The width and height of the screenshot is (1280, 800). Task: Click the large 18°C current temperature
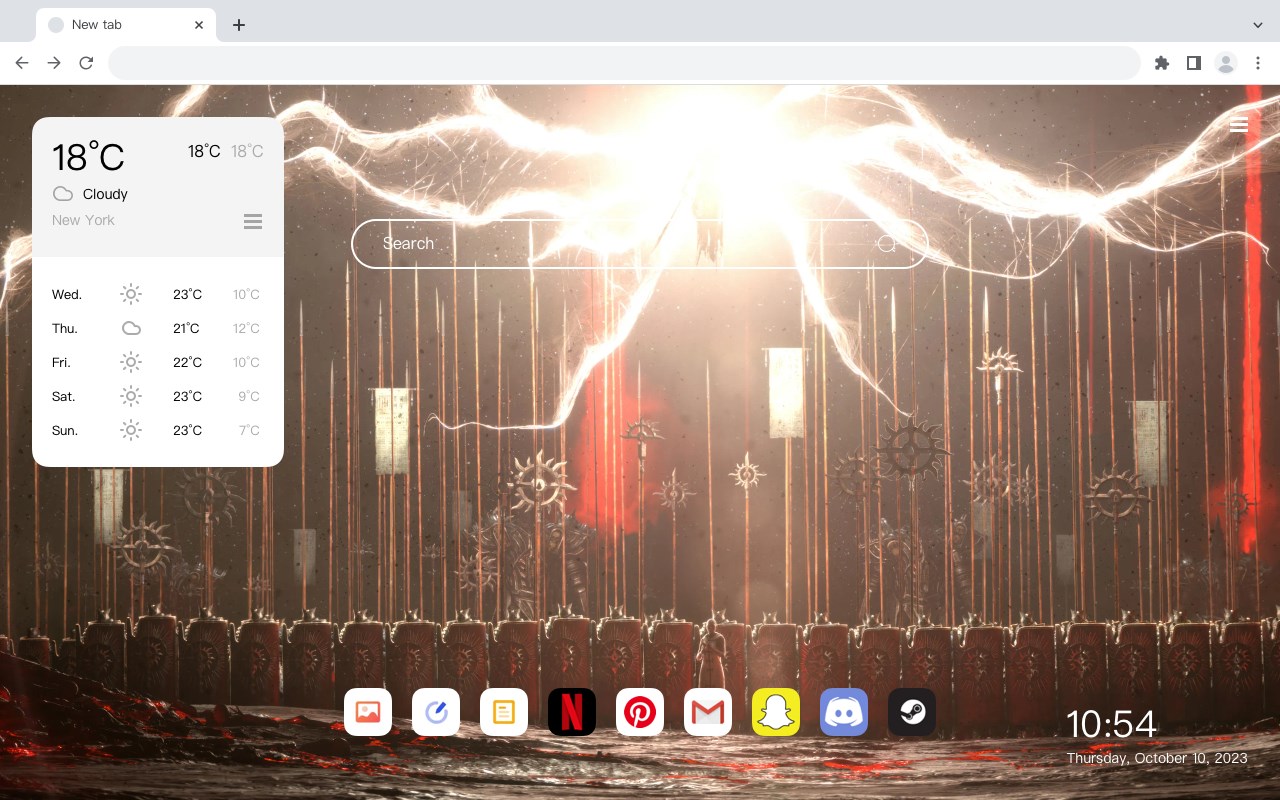click(x=88, y=157)
